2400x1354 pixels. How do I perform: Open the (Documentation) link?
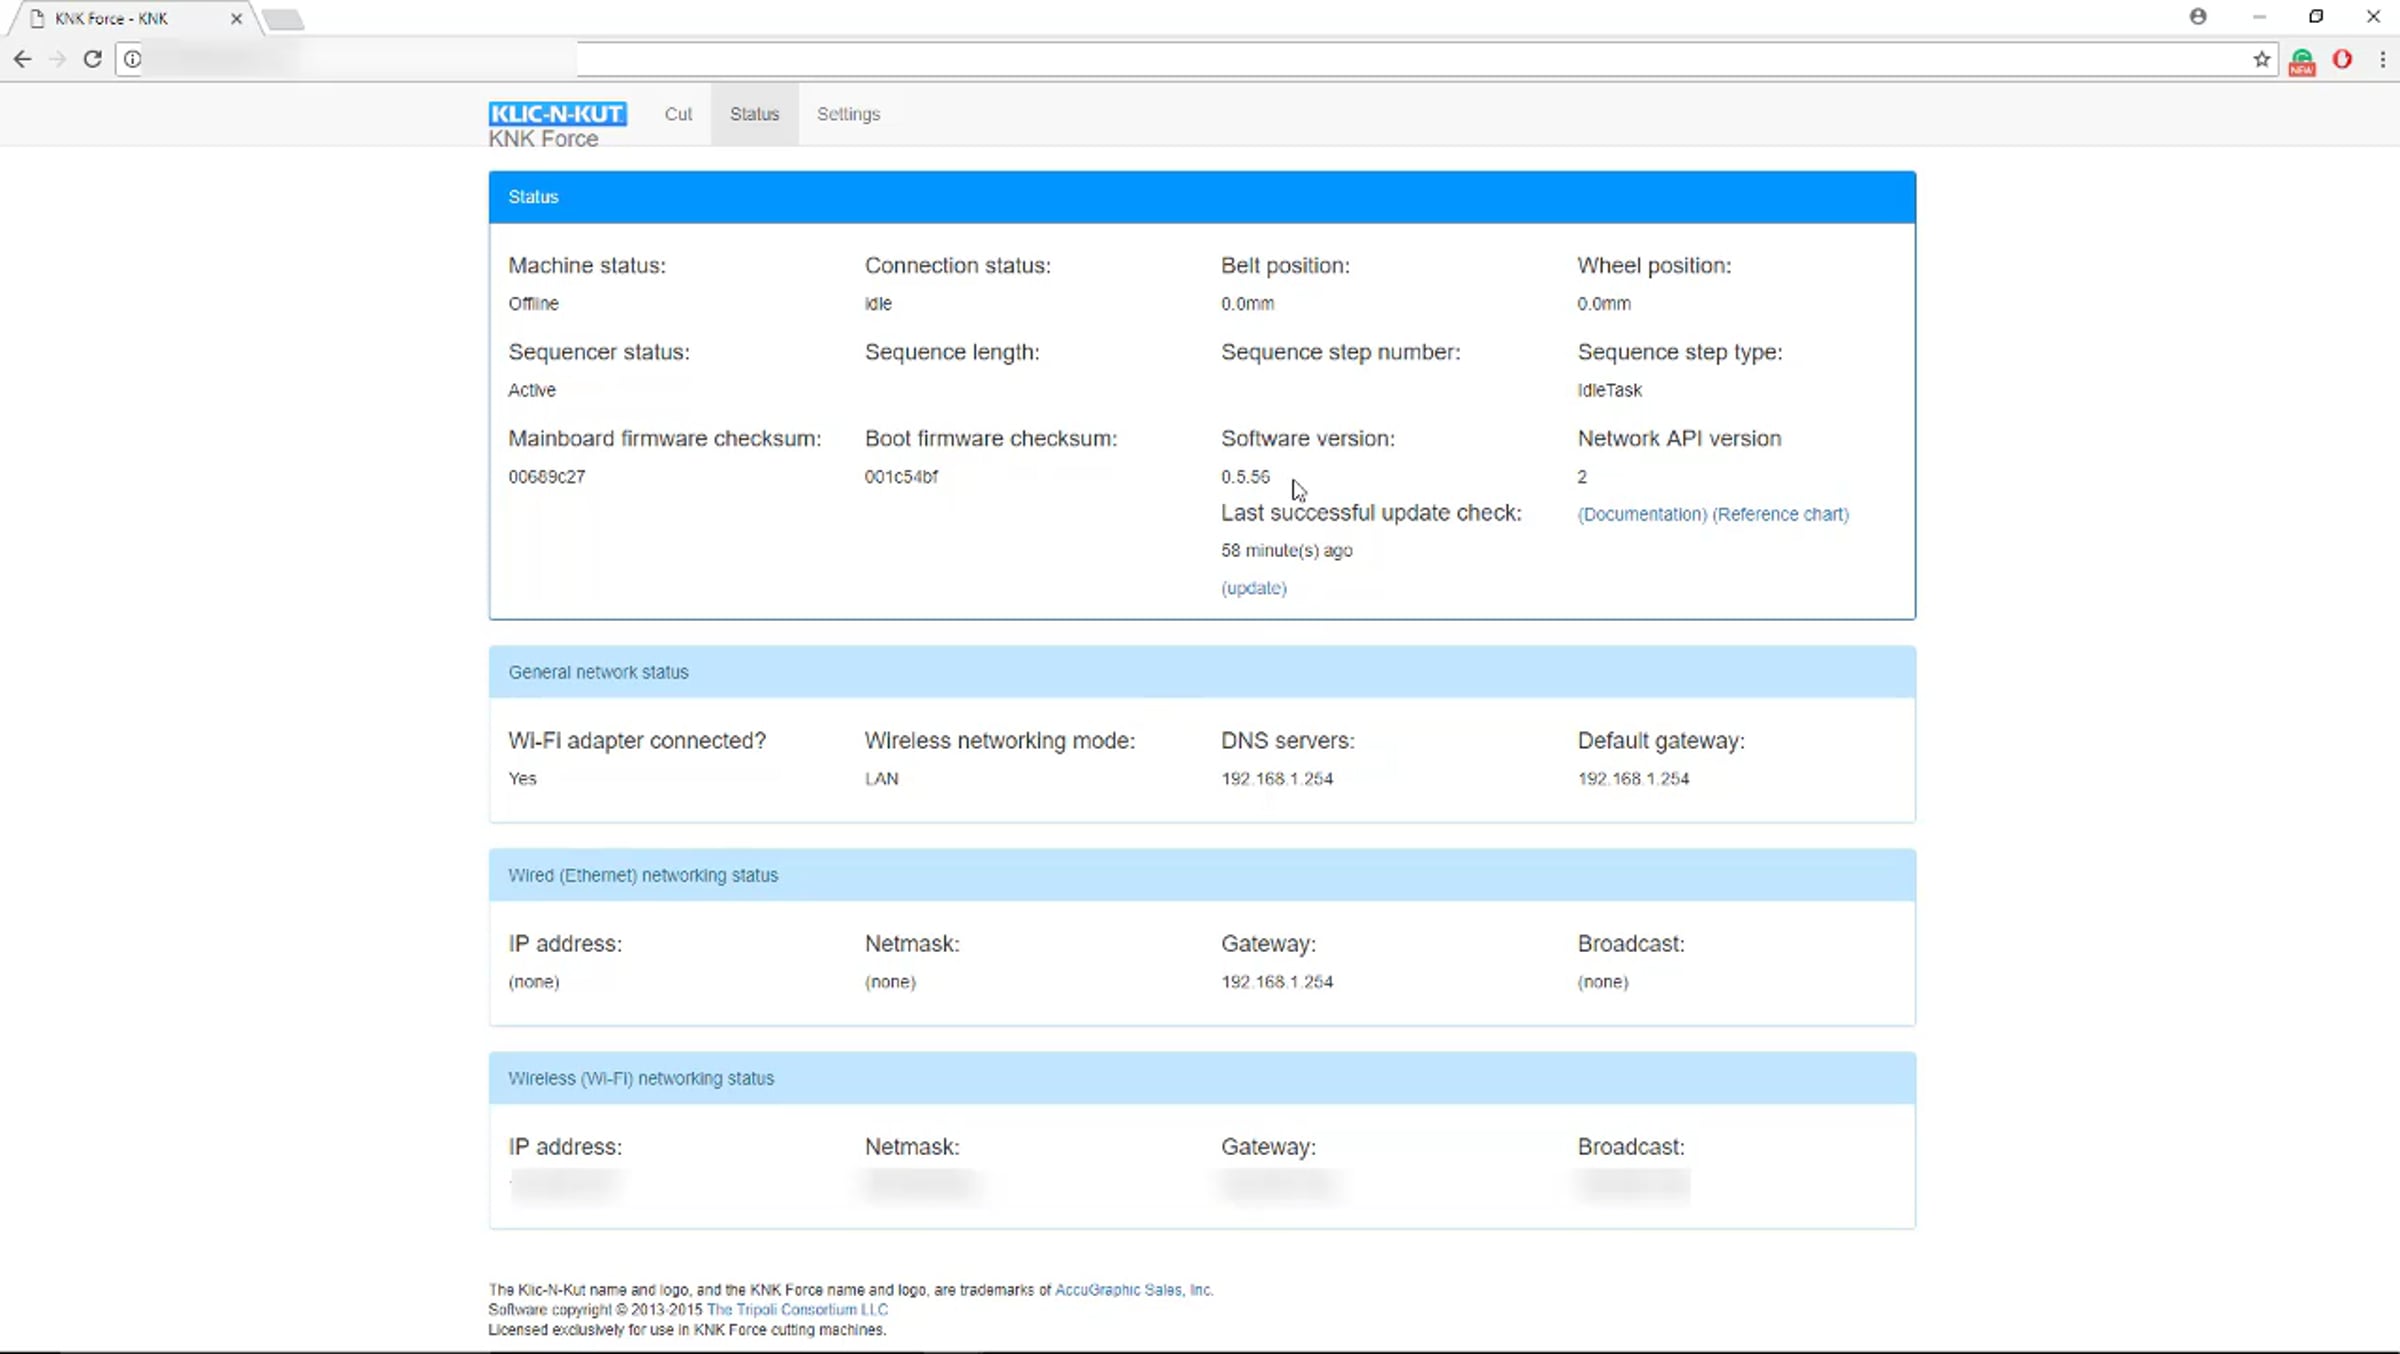point(1642,514)
